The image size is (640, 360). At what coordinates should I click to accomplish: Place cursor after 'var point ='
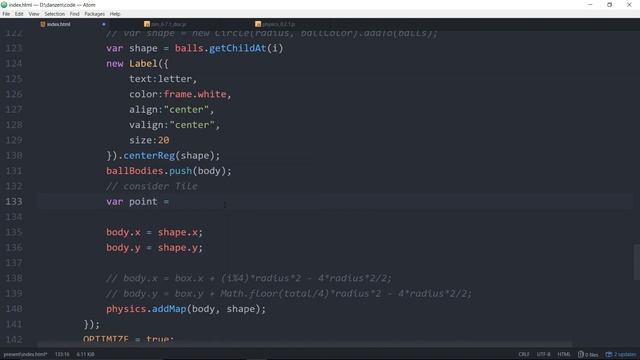tap(170, 202)
